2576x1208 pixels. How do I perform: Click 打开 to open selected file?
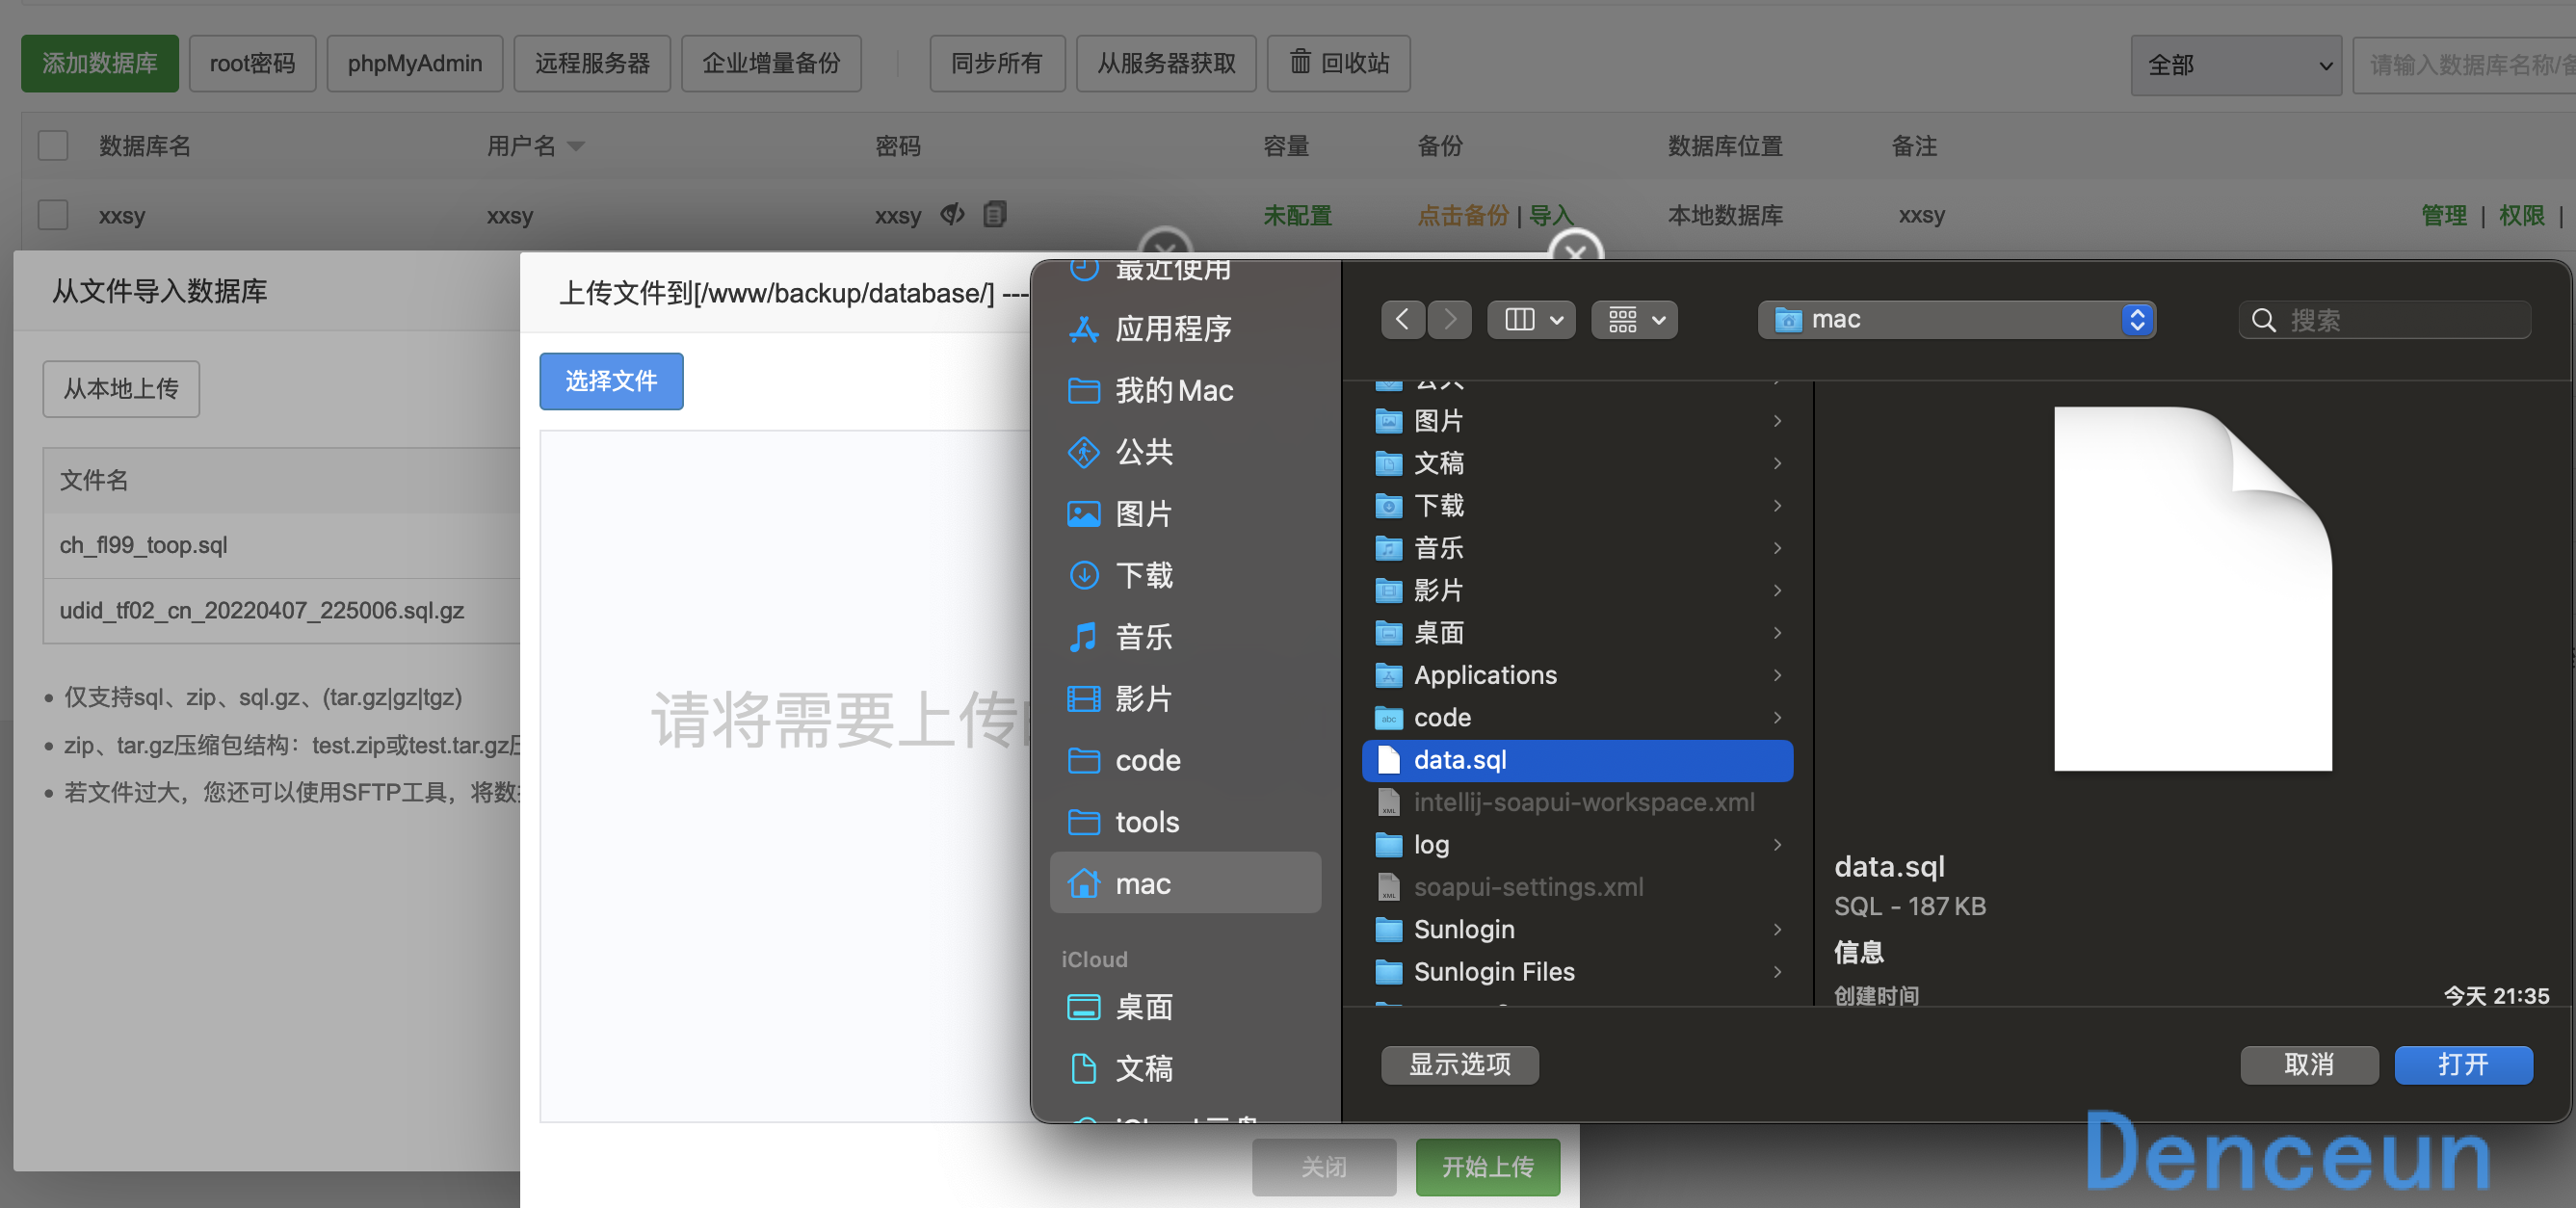(2463, 1064)
